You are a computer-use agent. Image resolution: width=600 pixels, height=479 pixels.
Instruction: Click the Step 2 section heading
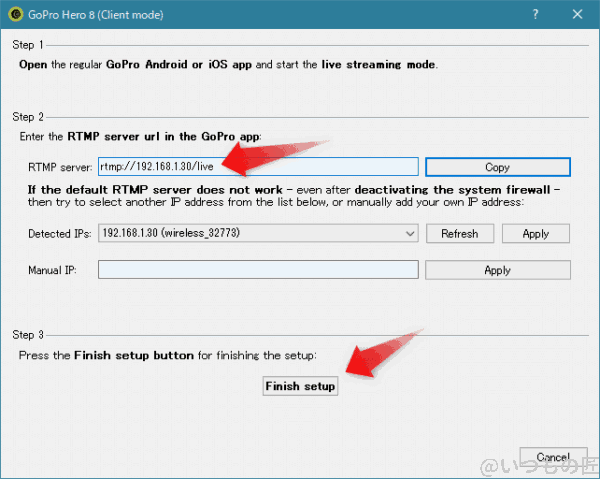click(29, 117)
